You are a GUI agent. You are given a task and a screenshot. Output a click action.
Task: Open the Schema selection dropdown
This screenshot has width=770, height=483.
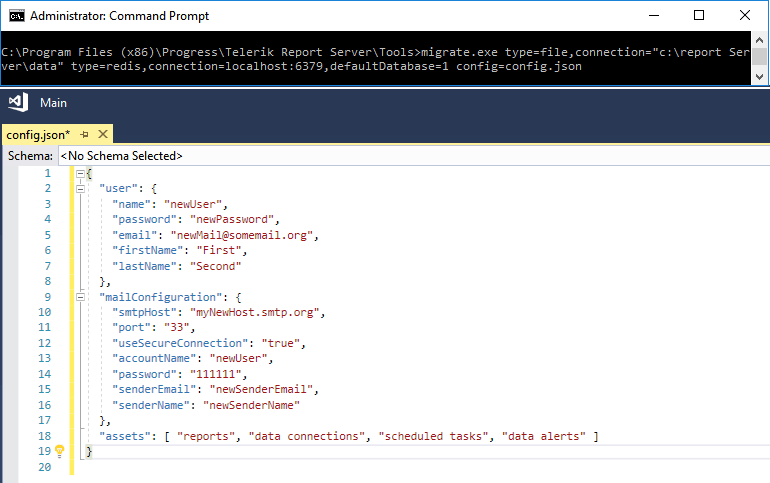[x=414, y=156]
